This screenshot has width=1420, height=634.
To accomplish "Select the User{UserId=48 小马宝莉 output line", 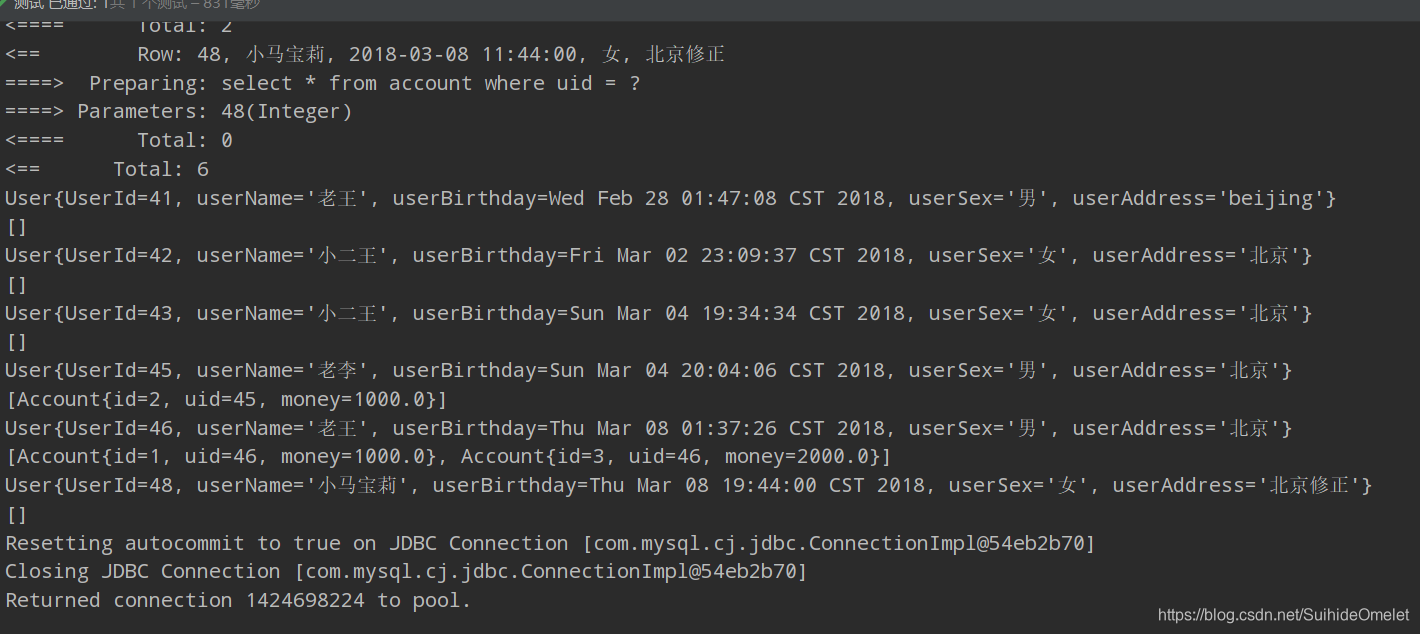I will tap(689, 485).
